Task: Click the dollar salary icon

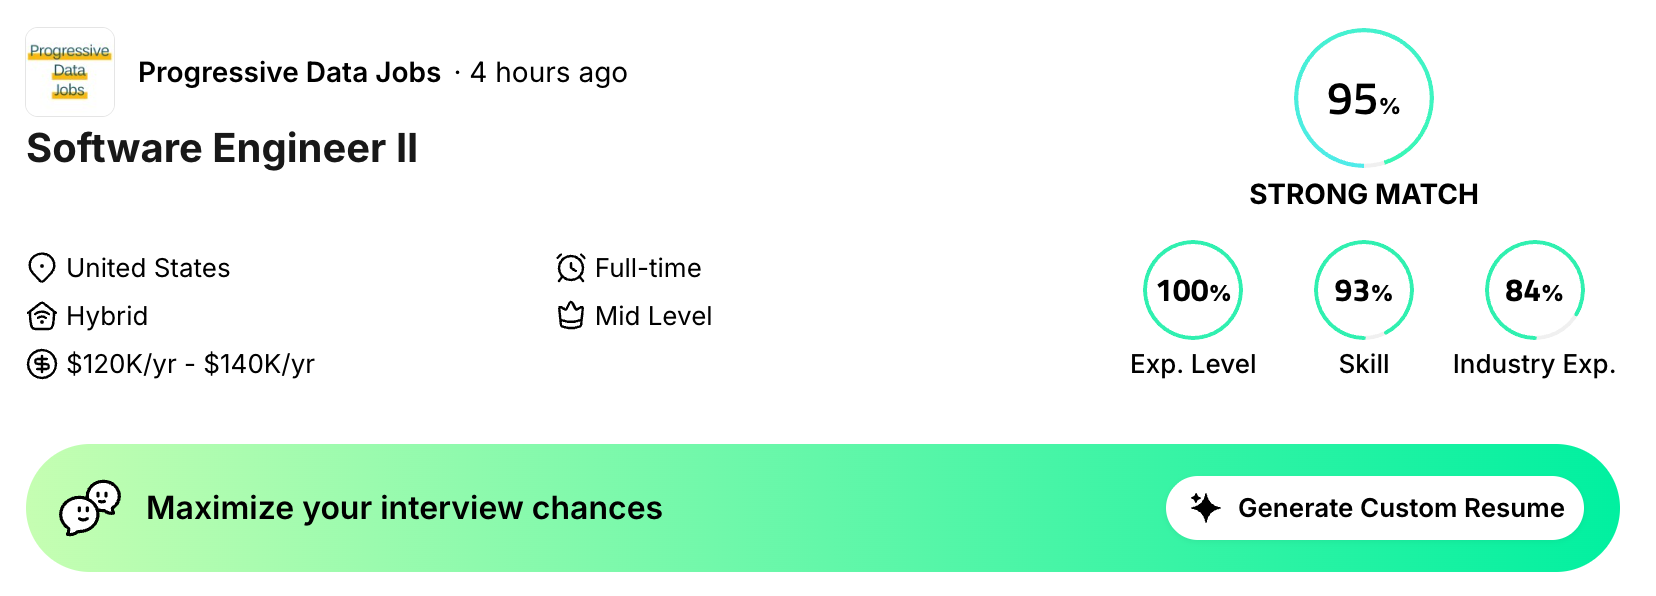Action: [41, 364]
